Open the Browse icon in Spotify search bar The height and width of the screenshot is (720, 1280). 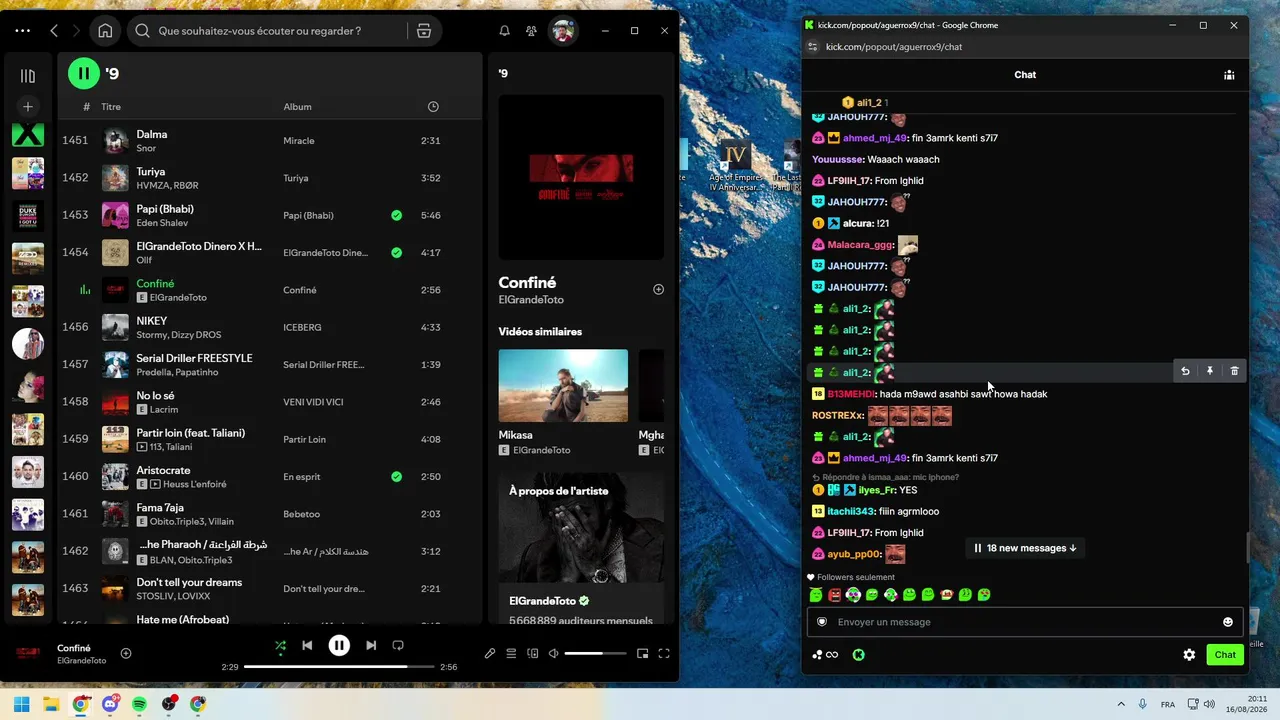point(424,31)
